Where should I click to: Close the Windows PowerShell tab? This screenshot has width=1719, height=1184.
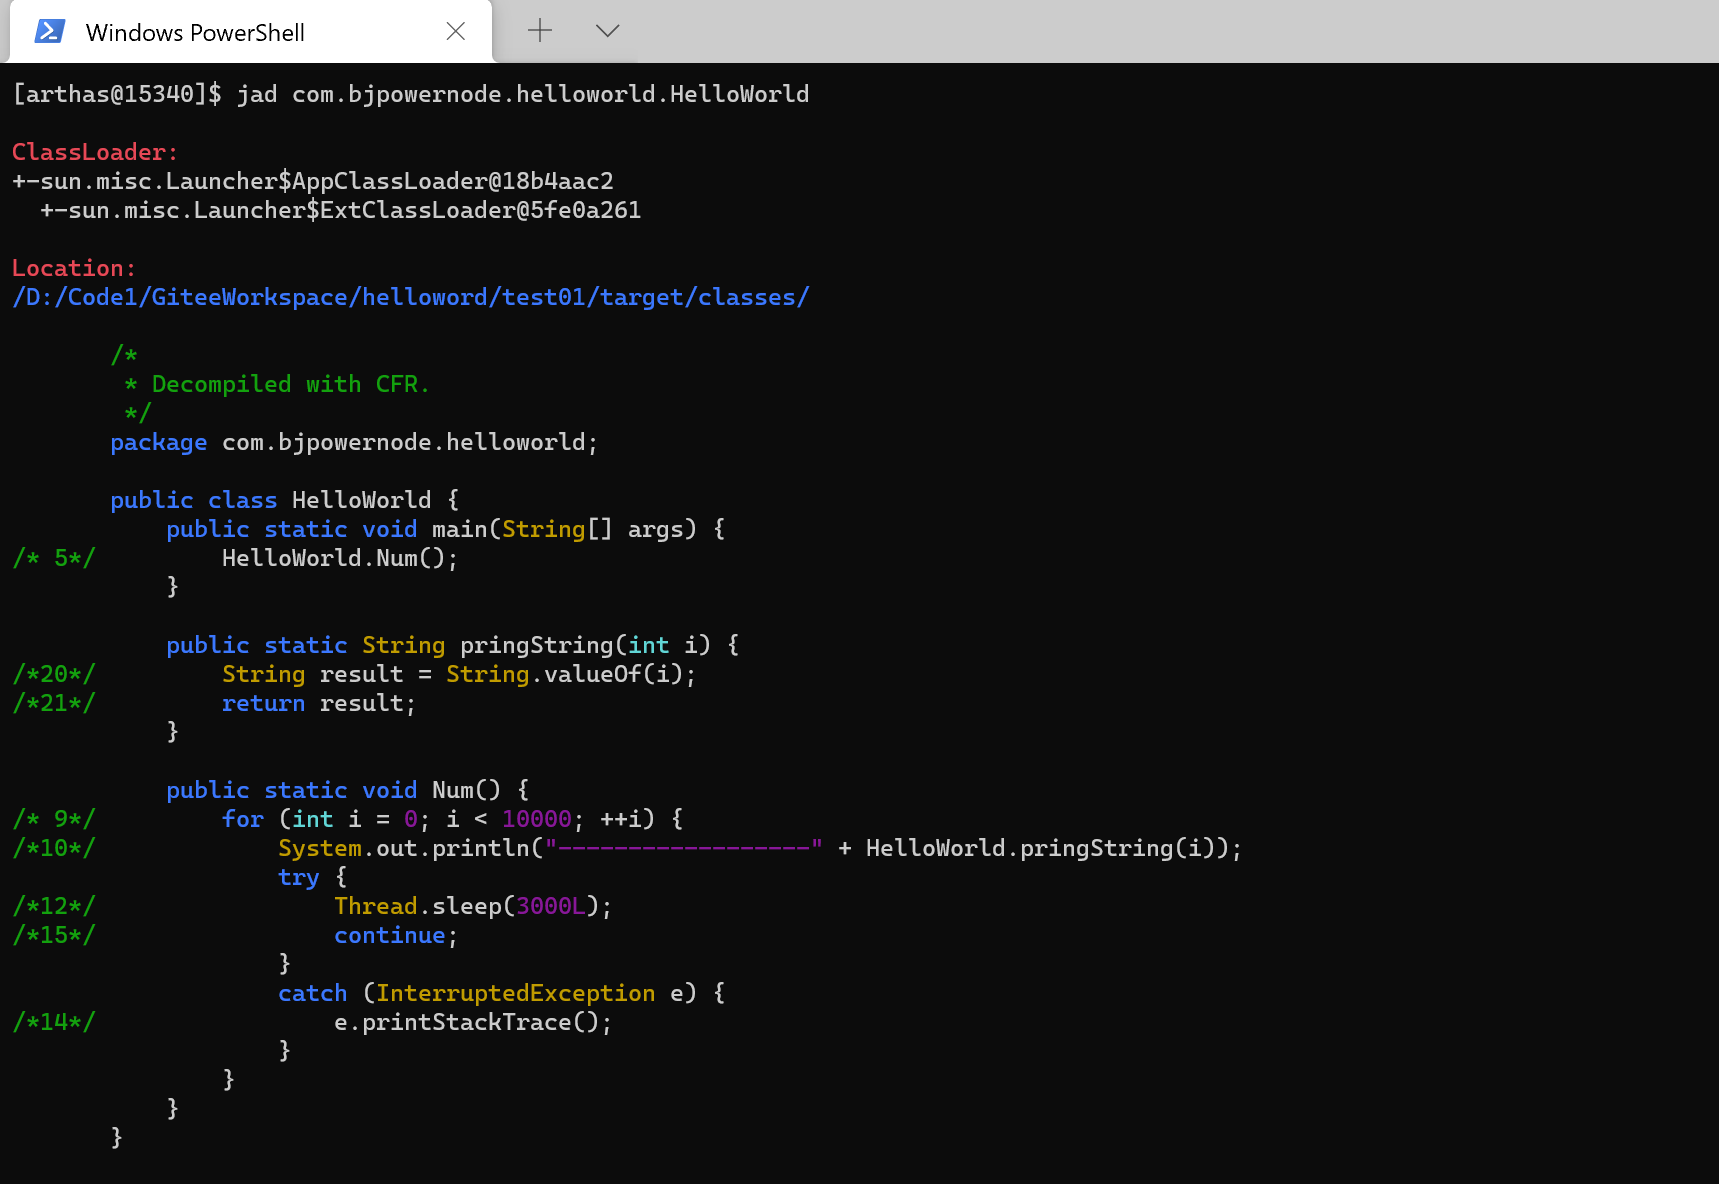point(456,31)
